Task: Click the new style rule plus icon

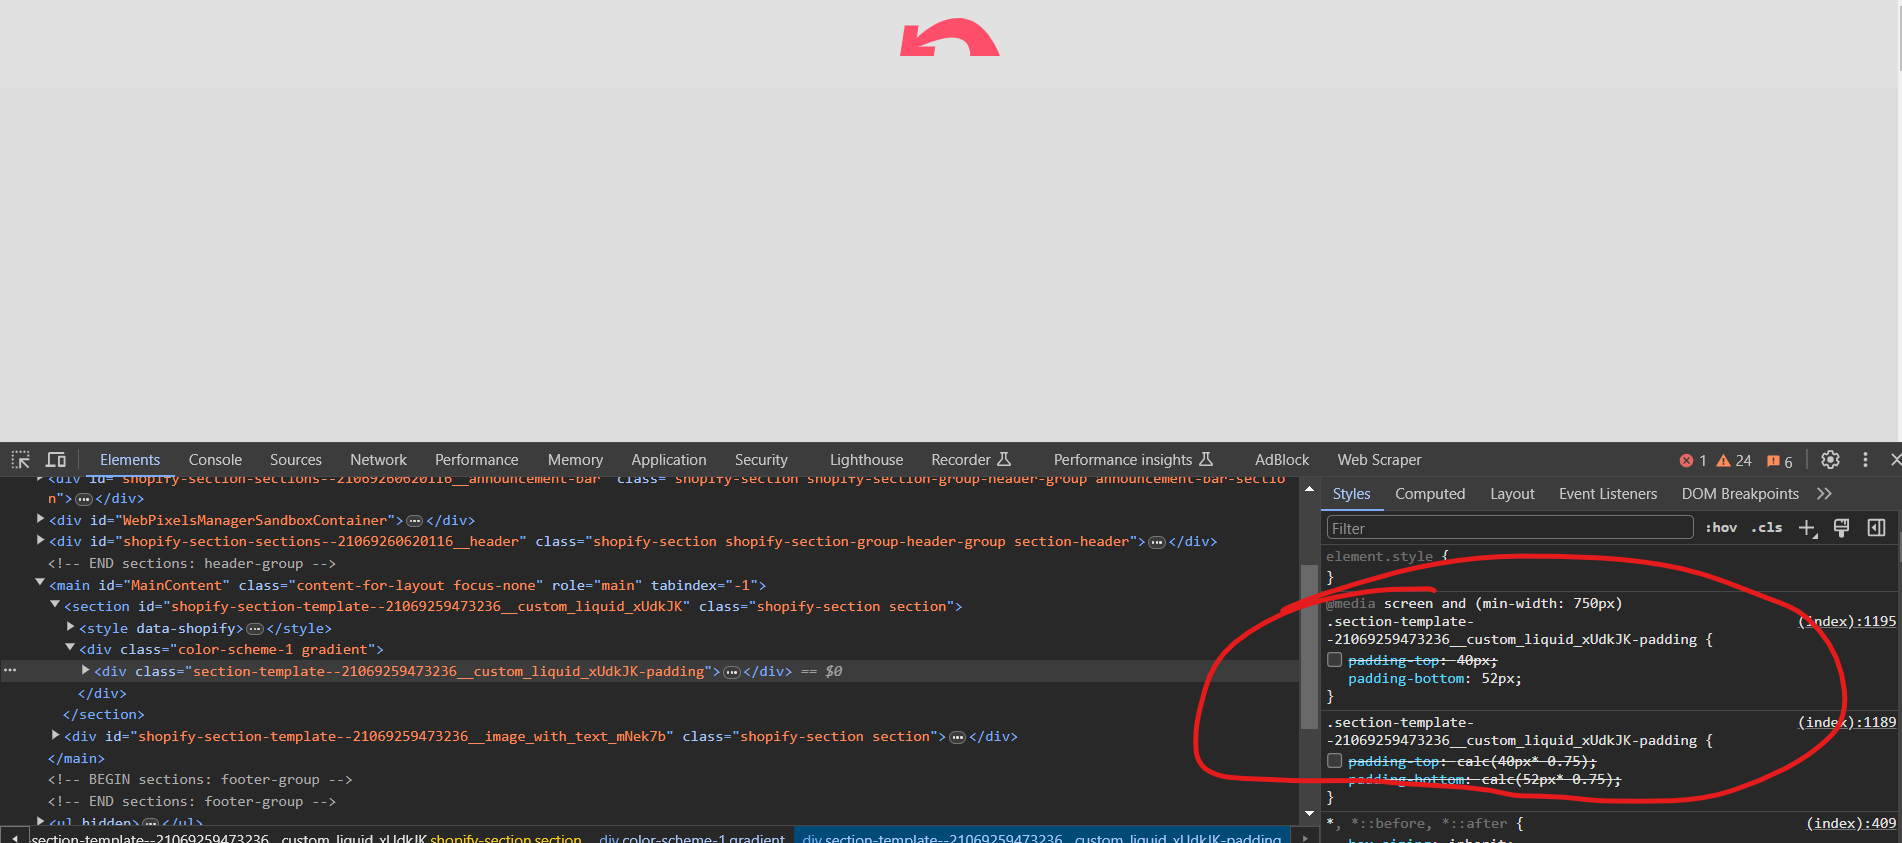Action: click(1807, 528)
